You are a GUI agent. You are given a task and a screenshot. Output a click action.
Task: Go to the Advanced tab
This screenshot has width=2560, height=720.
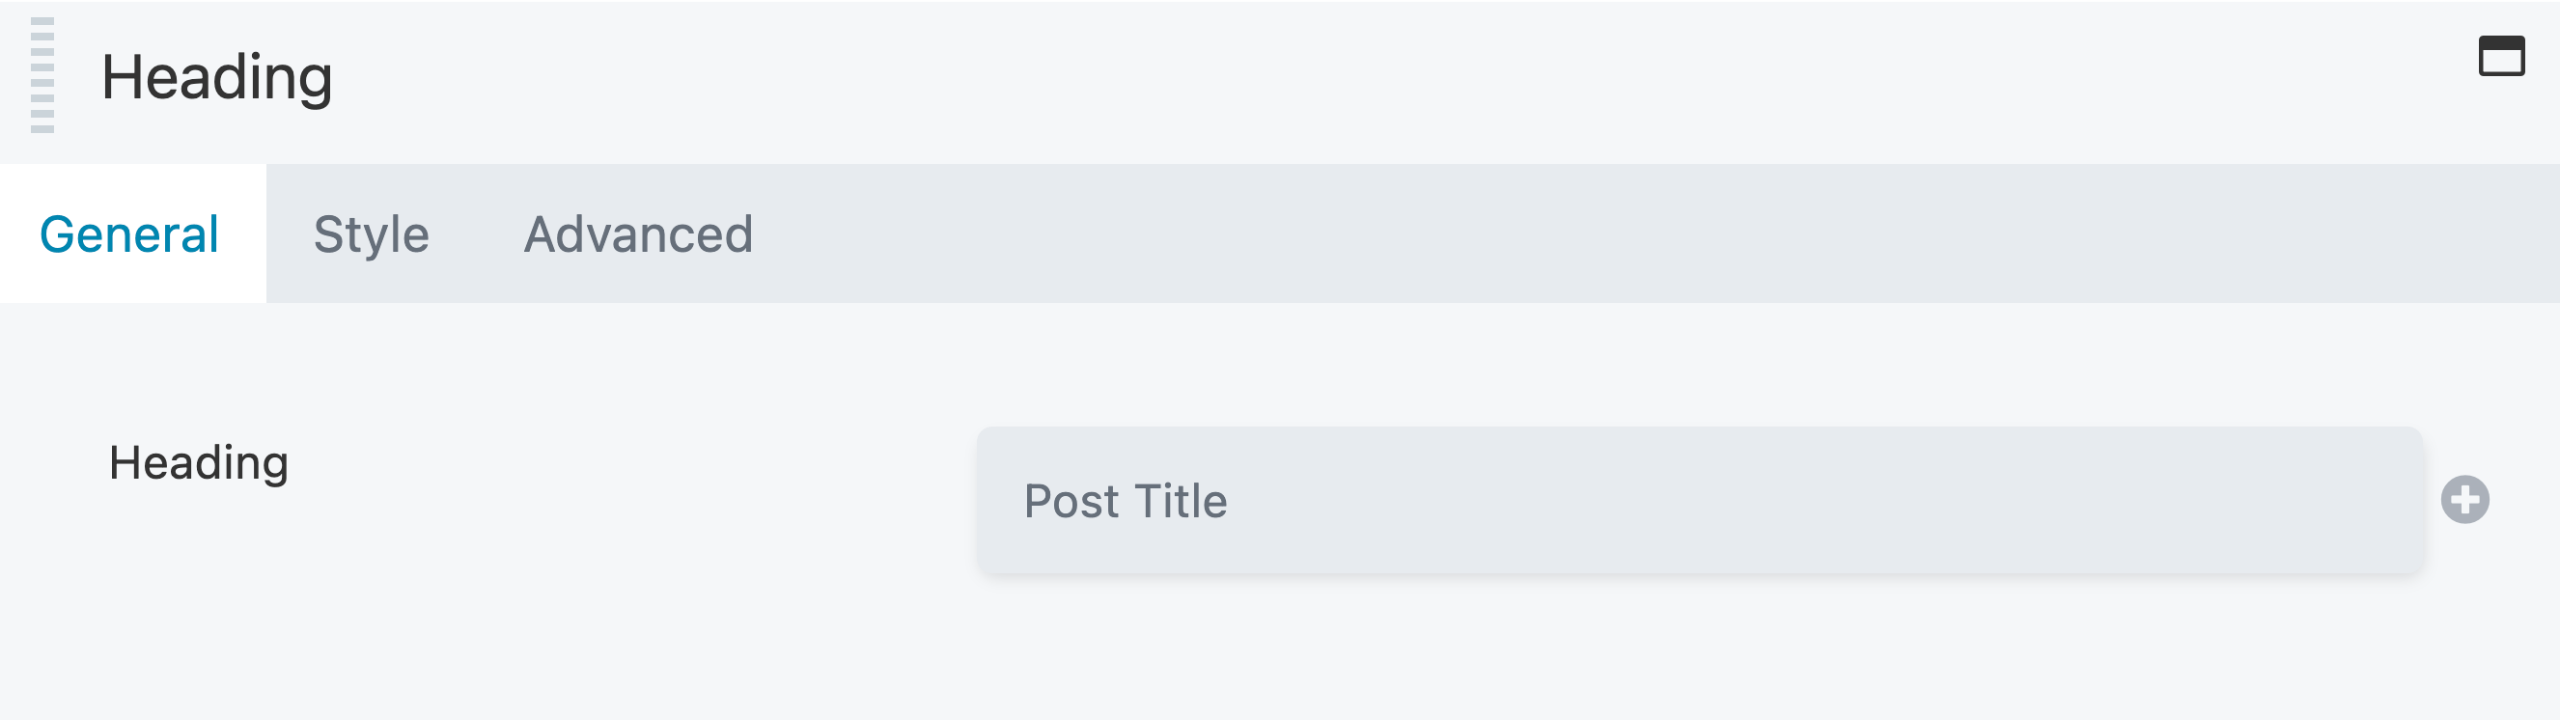pyautogui.click(x=638, y=235)
